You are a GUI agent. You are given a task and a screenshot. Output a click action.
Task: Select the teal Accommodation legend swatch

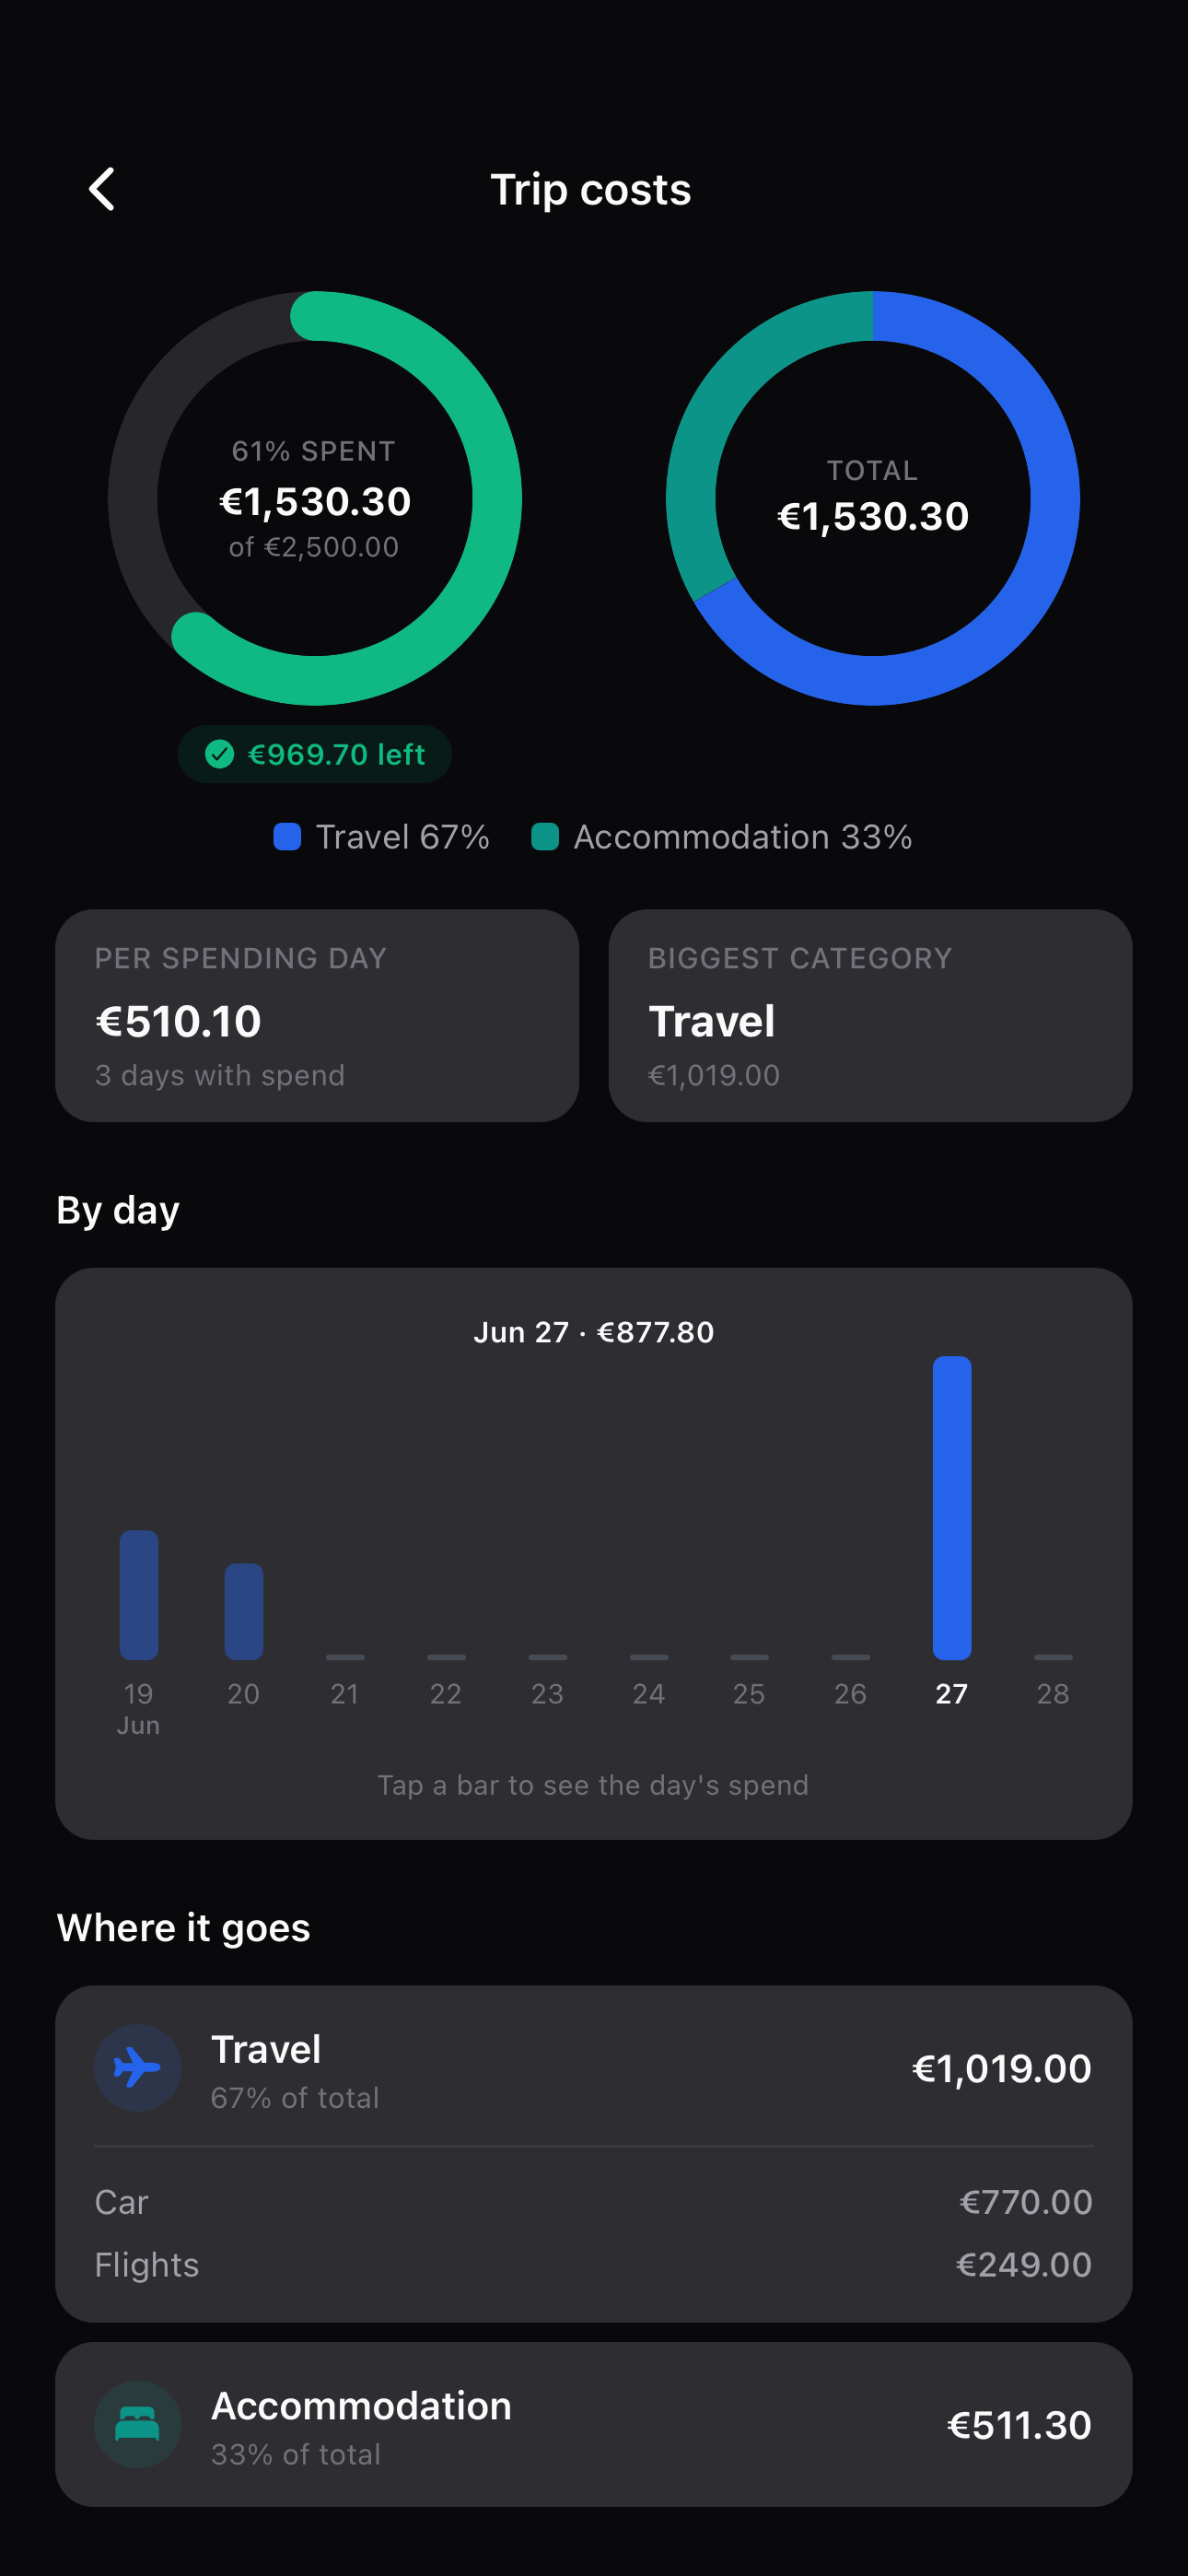545,836
